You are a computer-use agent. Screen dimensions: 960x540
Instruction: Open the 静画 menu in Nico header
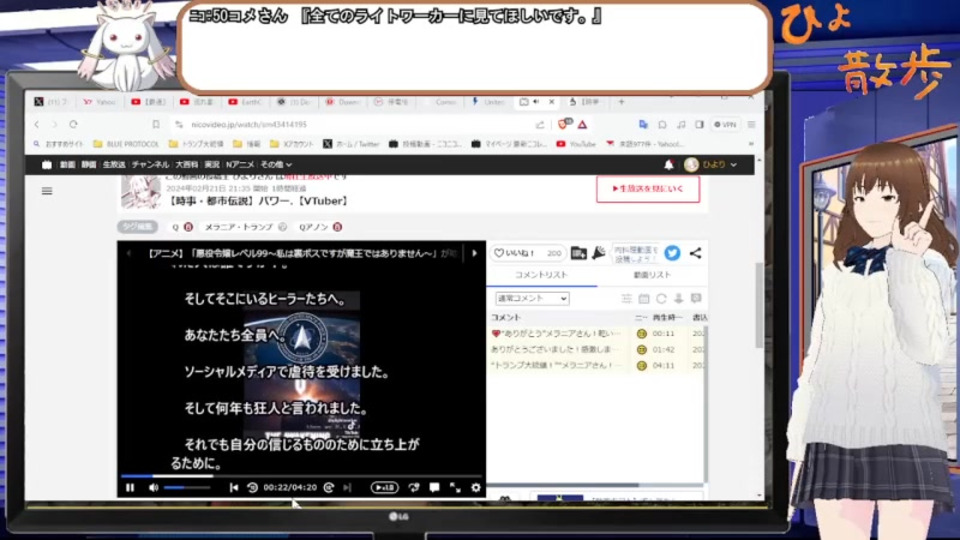point(89,165)
